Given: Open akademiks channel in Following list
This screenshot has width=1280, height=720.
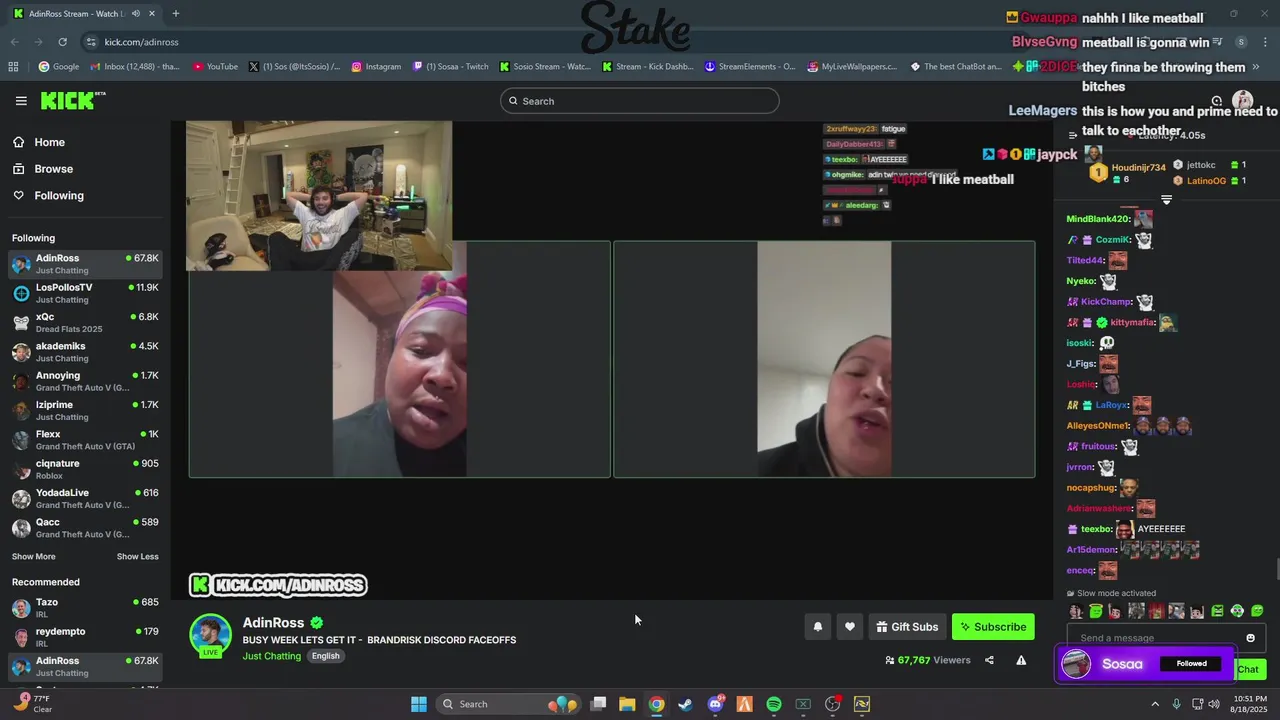Looking at the screenshot, I should click(x=85, y=352).
